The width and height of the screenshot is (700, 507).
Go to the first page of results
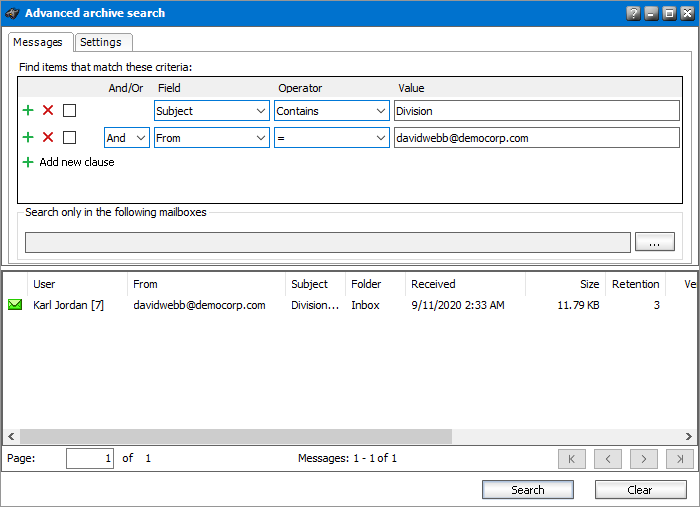pyautogui.click(x=571, y=459)
